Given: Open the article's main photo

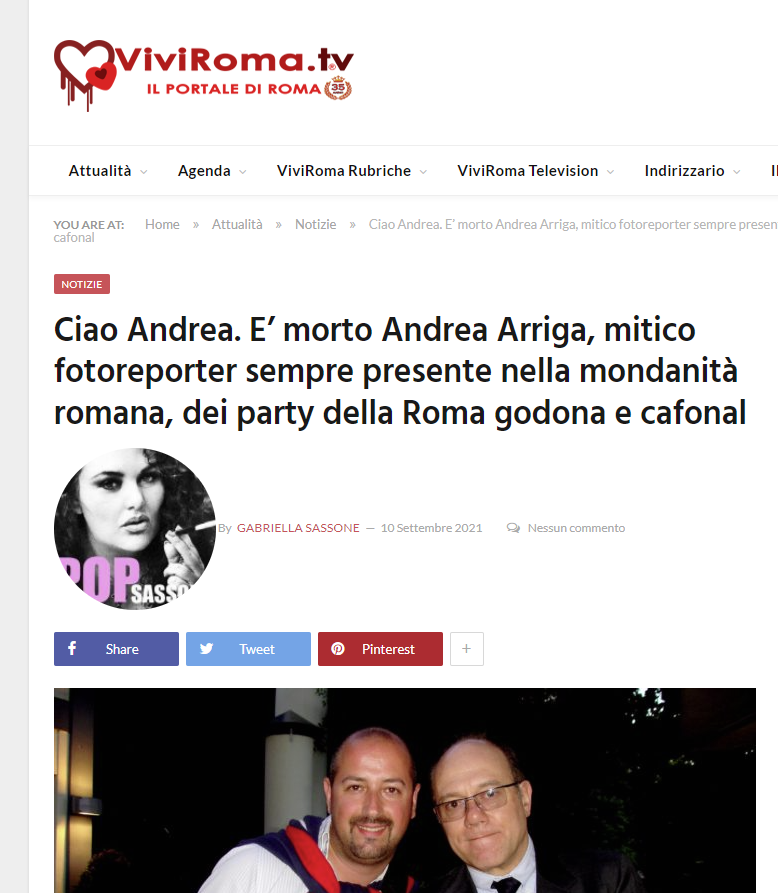Looking at the screenshot, I should [x=405, y=790].
